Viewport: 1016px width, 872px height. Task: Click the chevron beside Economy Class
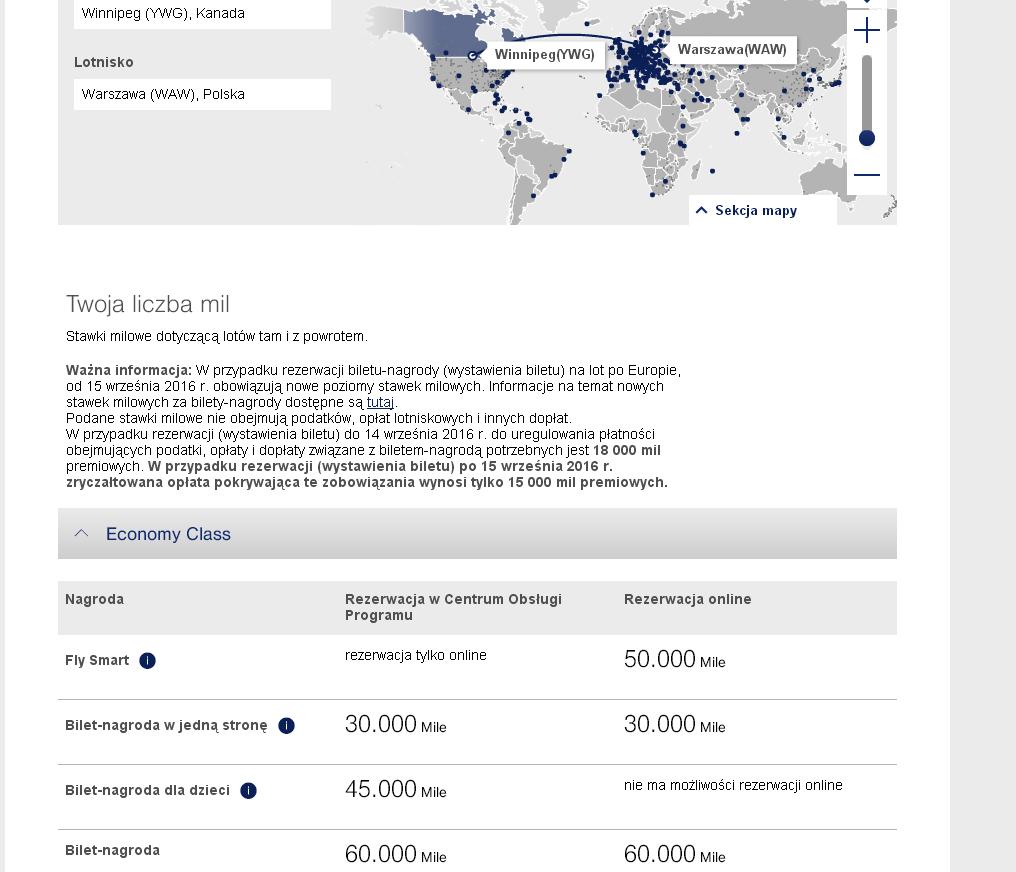click(81, 533)
